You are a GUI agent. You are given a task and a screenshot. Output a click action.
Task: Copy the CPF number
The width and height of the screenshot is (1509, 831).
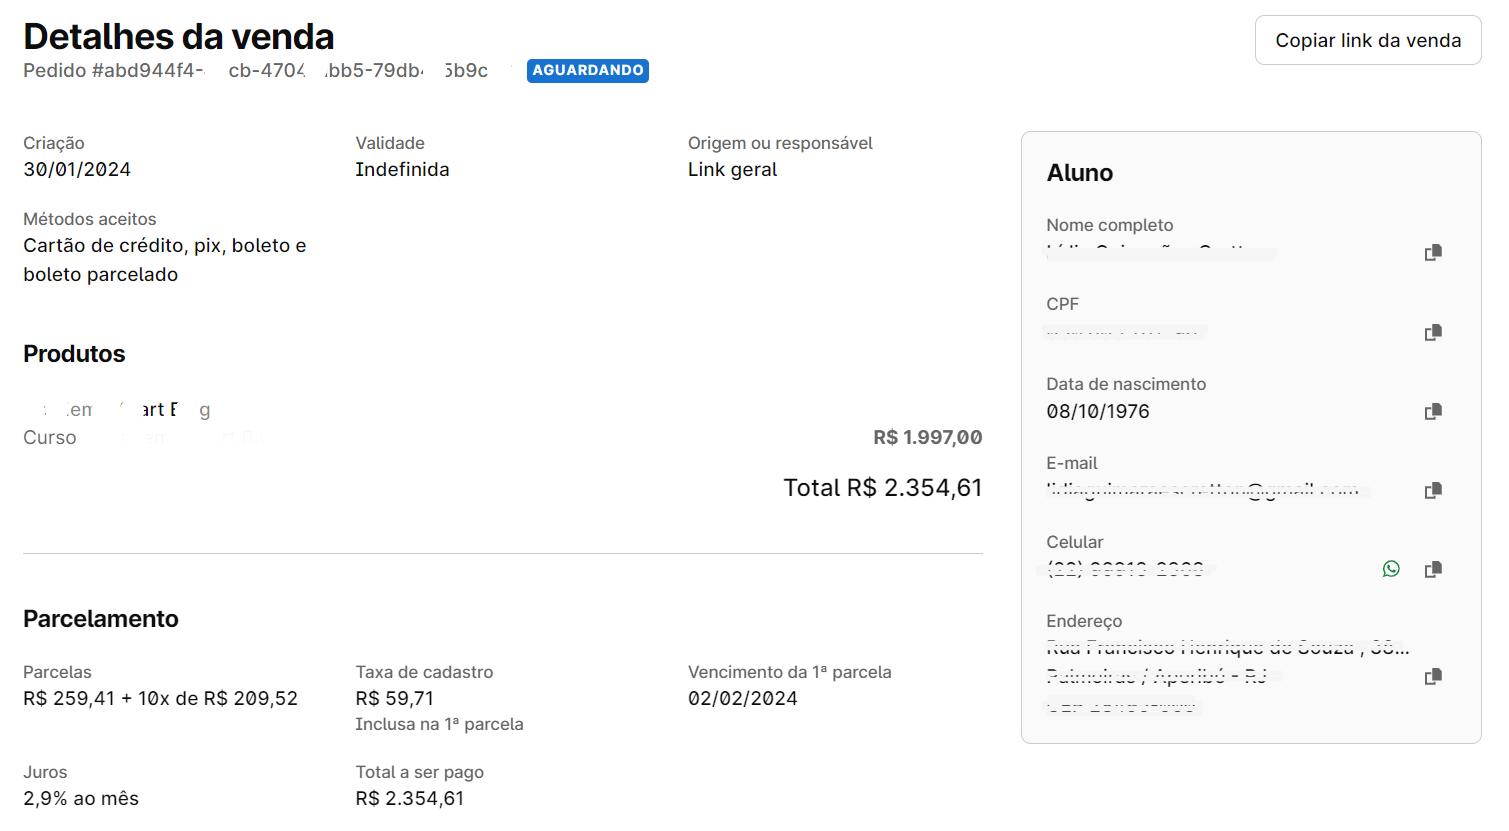point(1433,332)
